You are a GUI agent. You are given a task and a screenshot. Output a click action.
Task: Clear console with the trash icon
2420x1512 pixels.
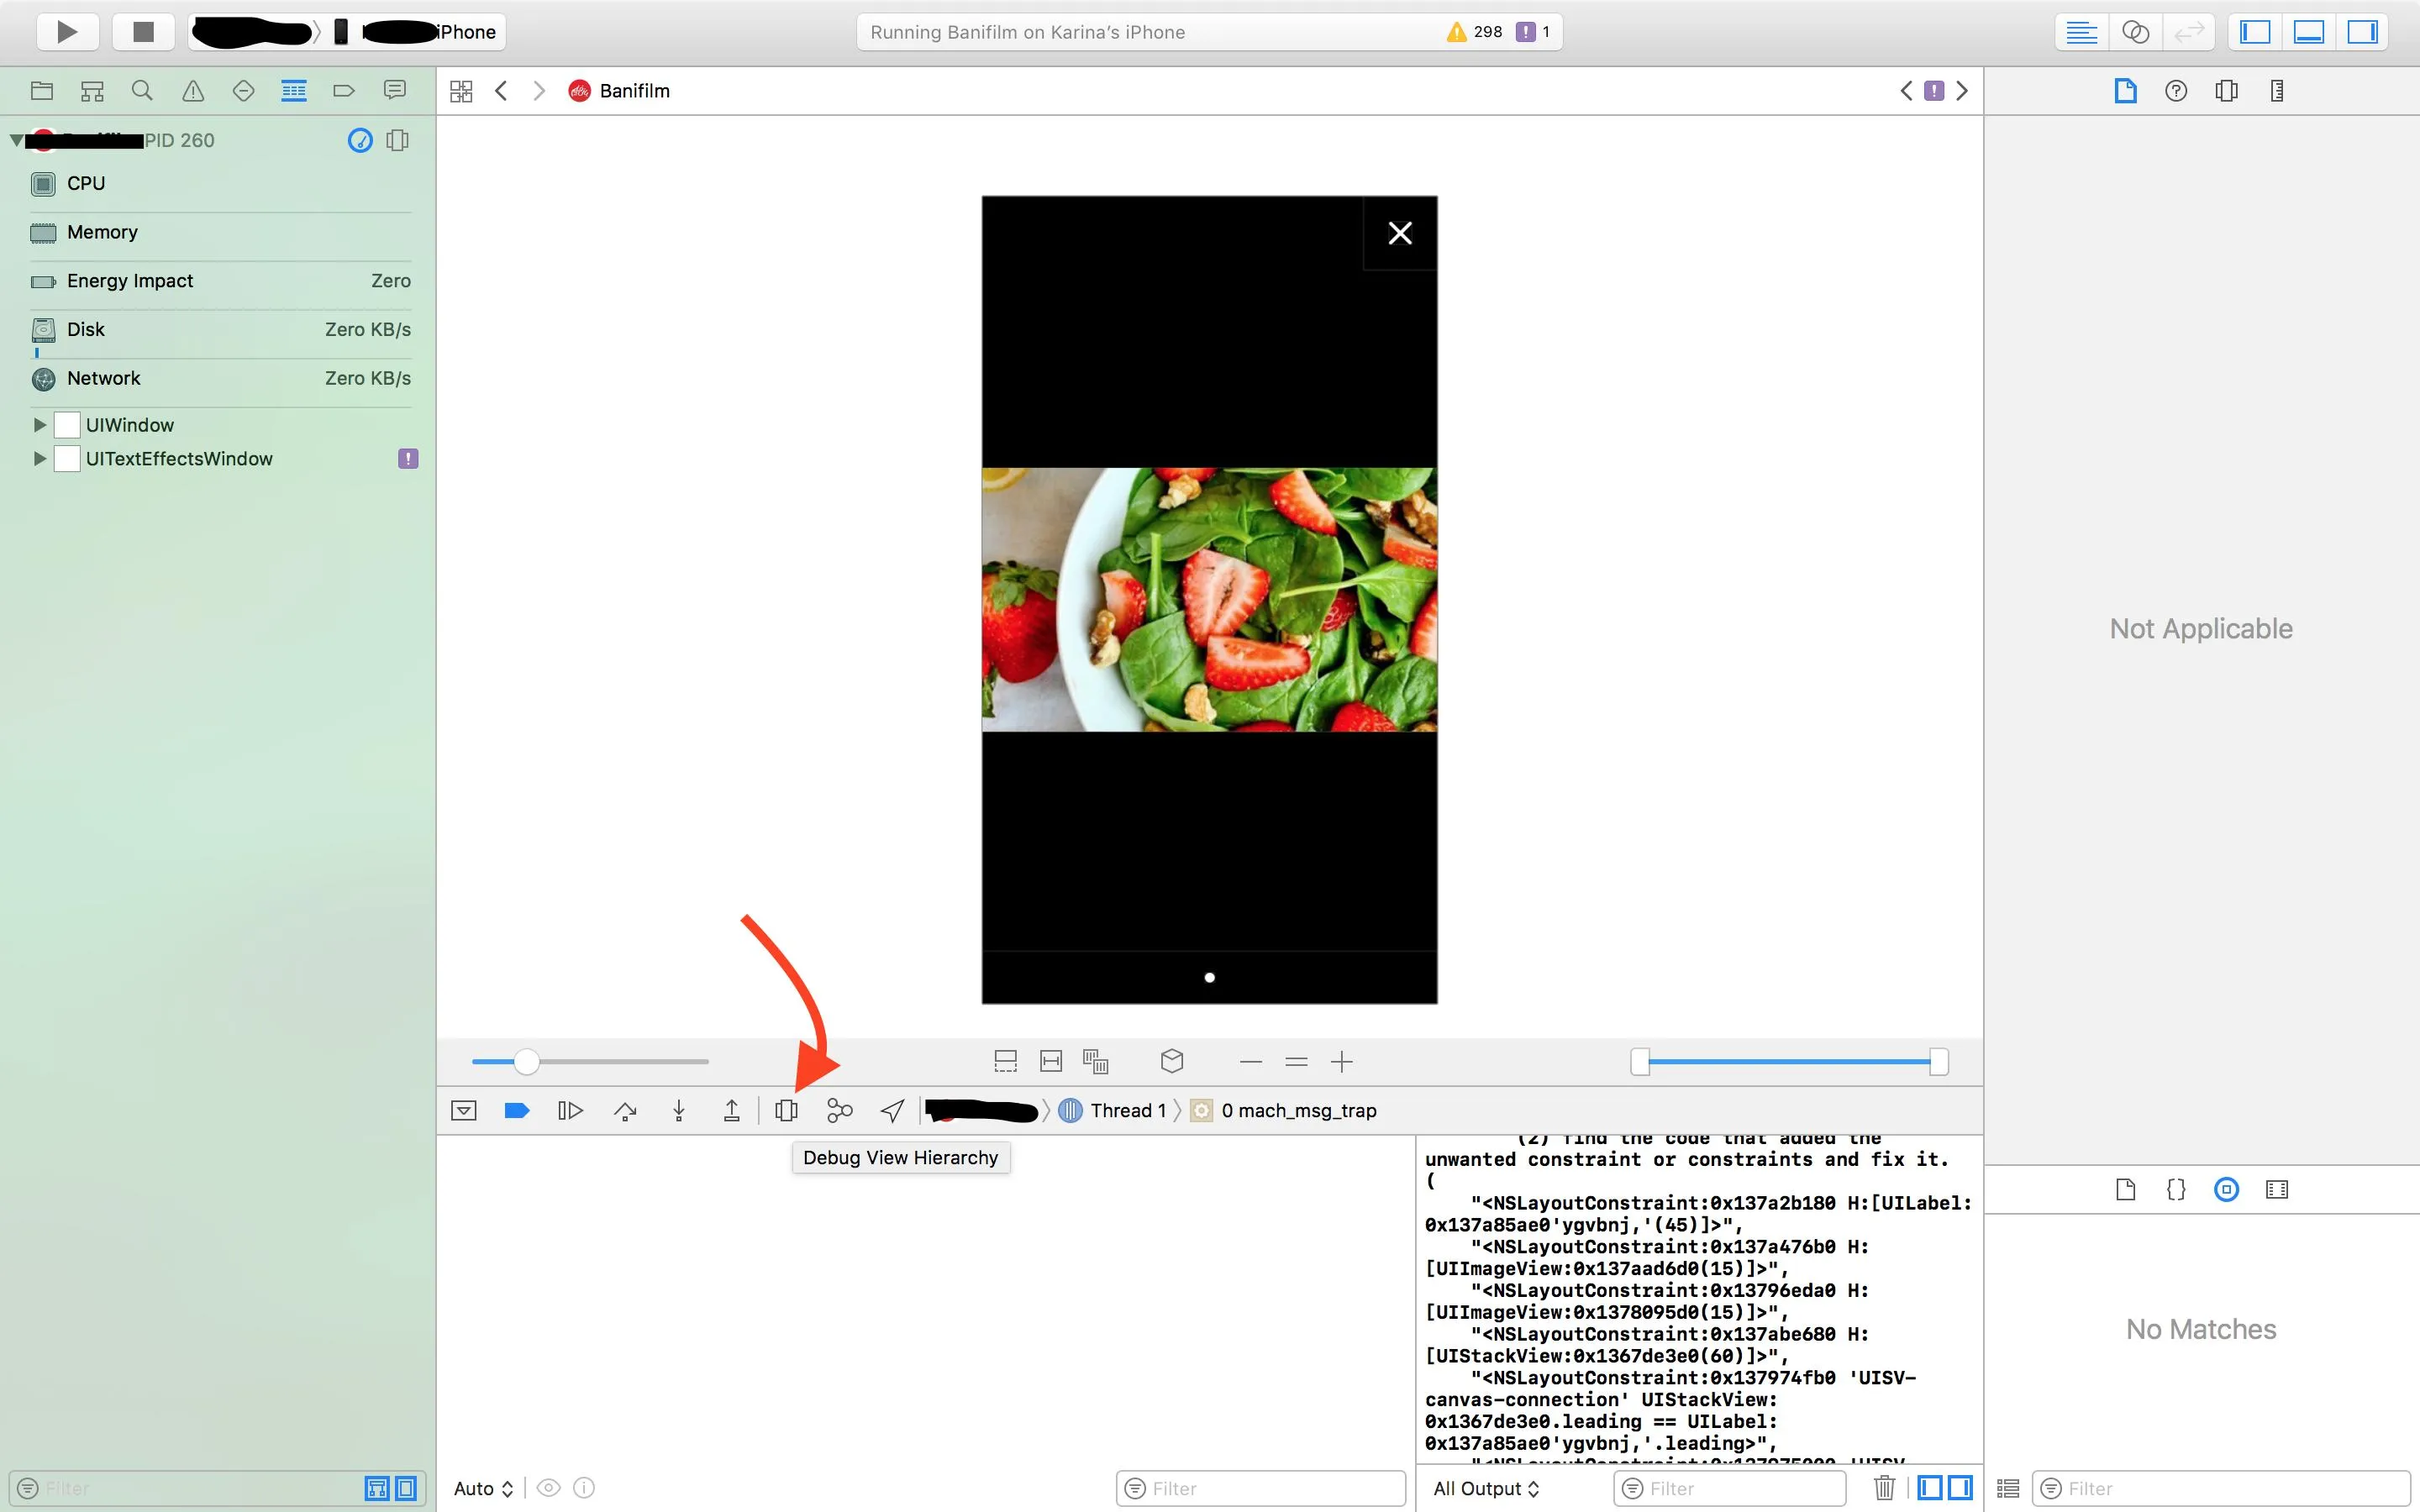click(x=1884, y=1488)
